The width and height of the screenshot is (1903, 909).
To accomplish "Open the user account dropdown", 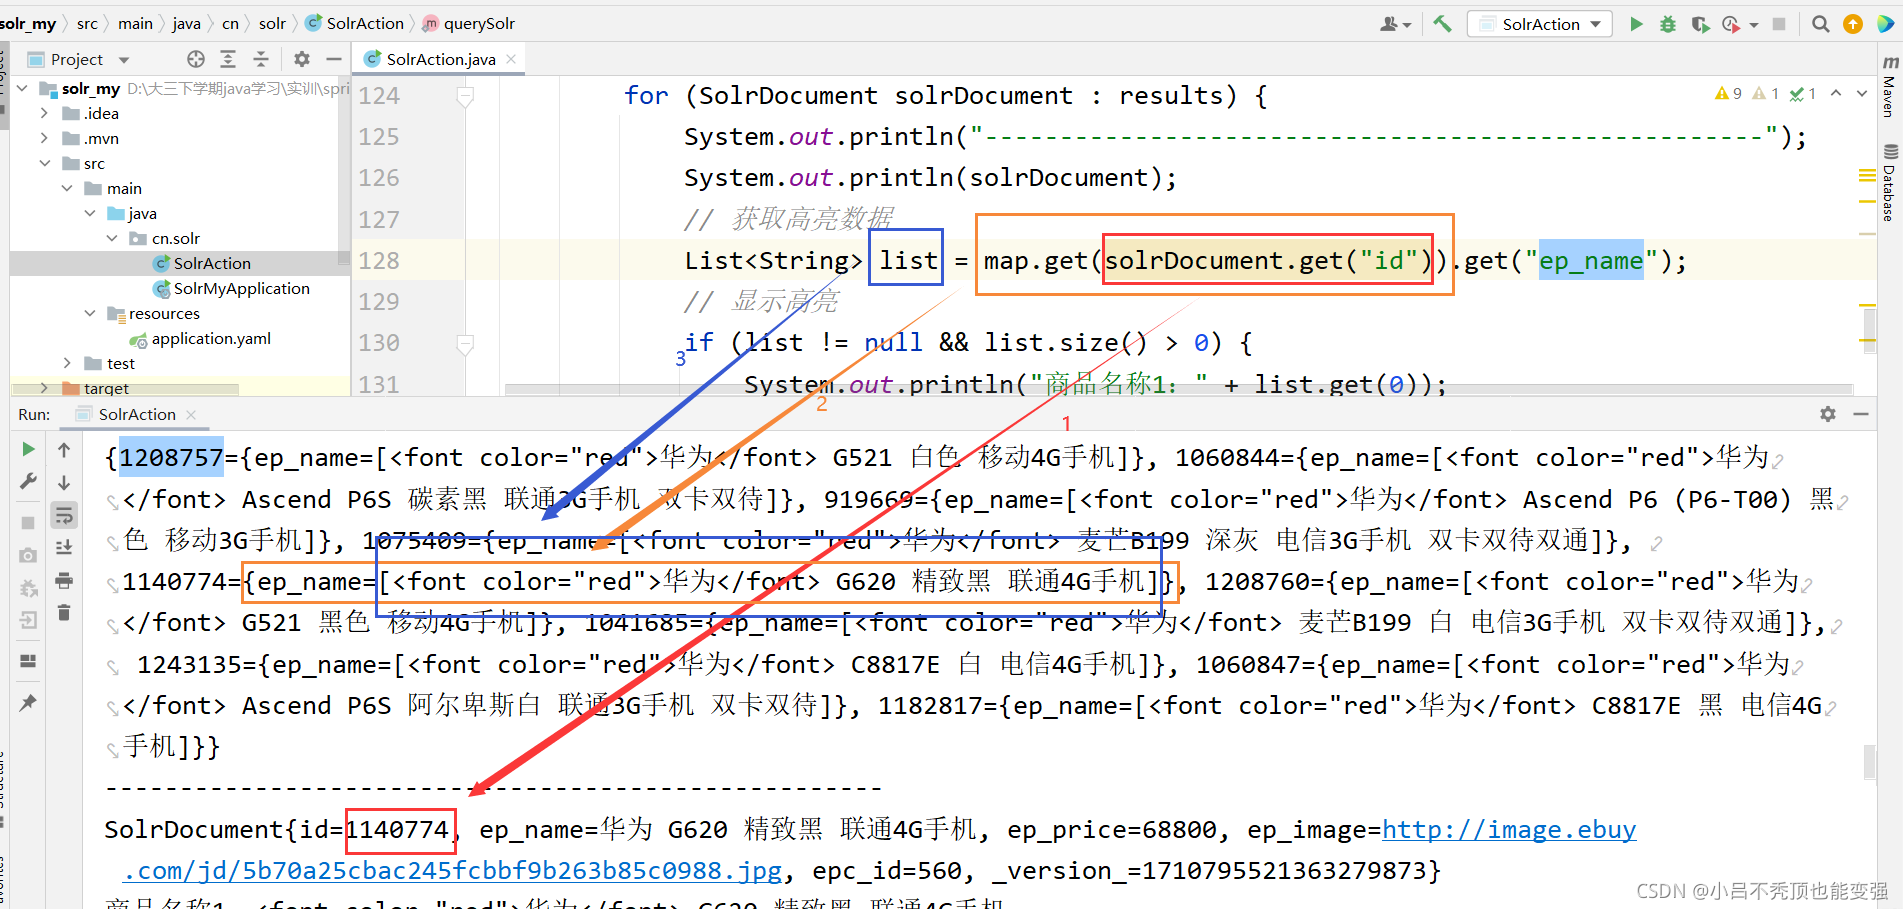I will 1396,24.
